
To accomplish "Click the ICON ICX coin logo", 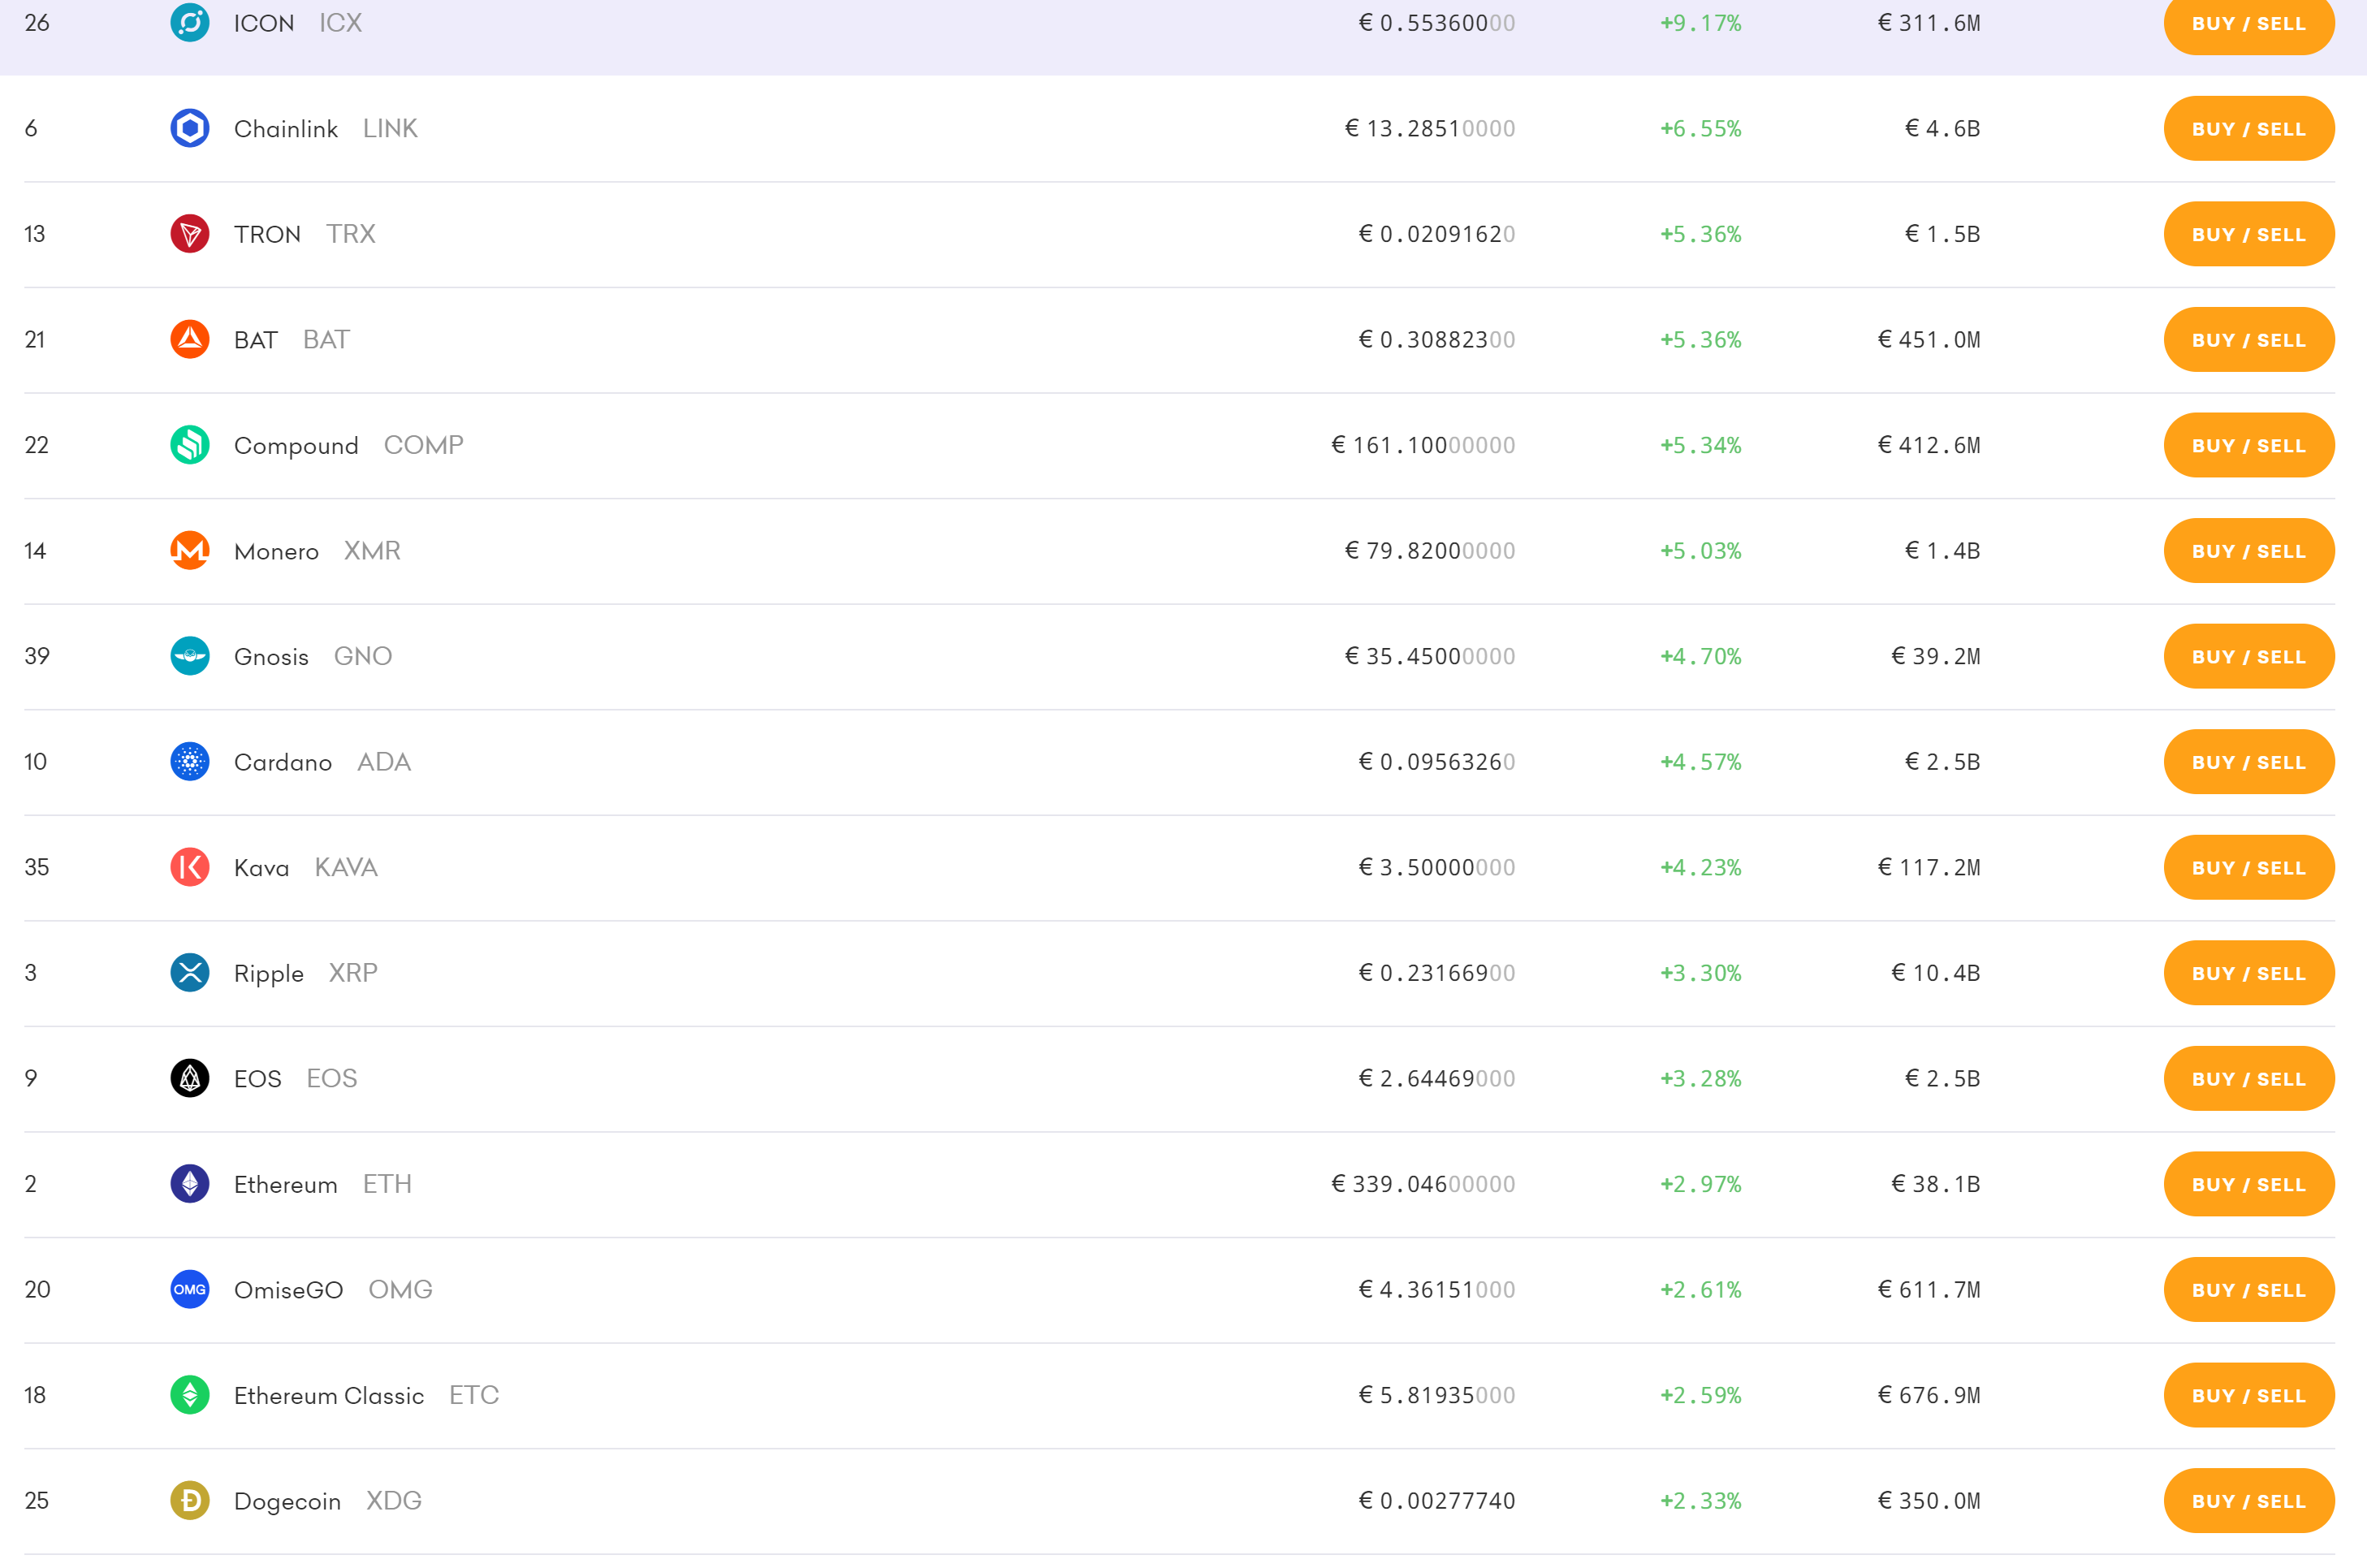I will coord(190,22).
